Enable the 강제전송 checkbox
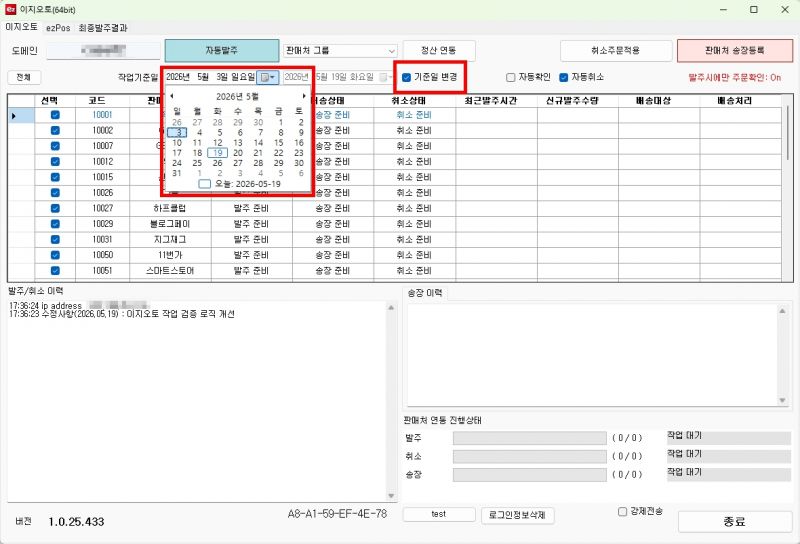800x544 pixels. (622, 511)
